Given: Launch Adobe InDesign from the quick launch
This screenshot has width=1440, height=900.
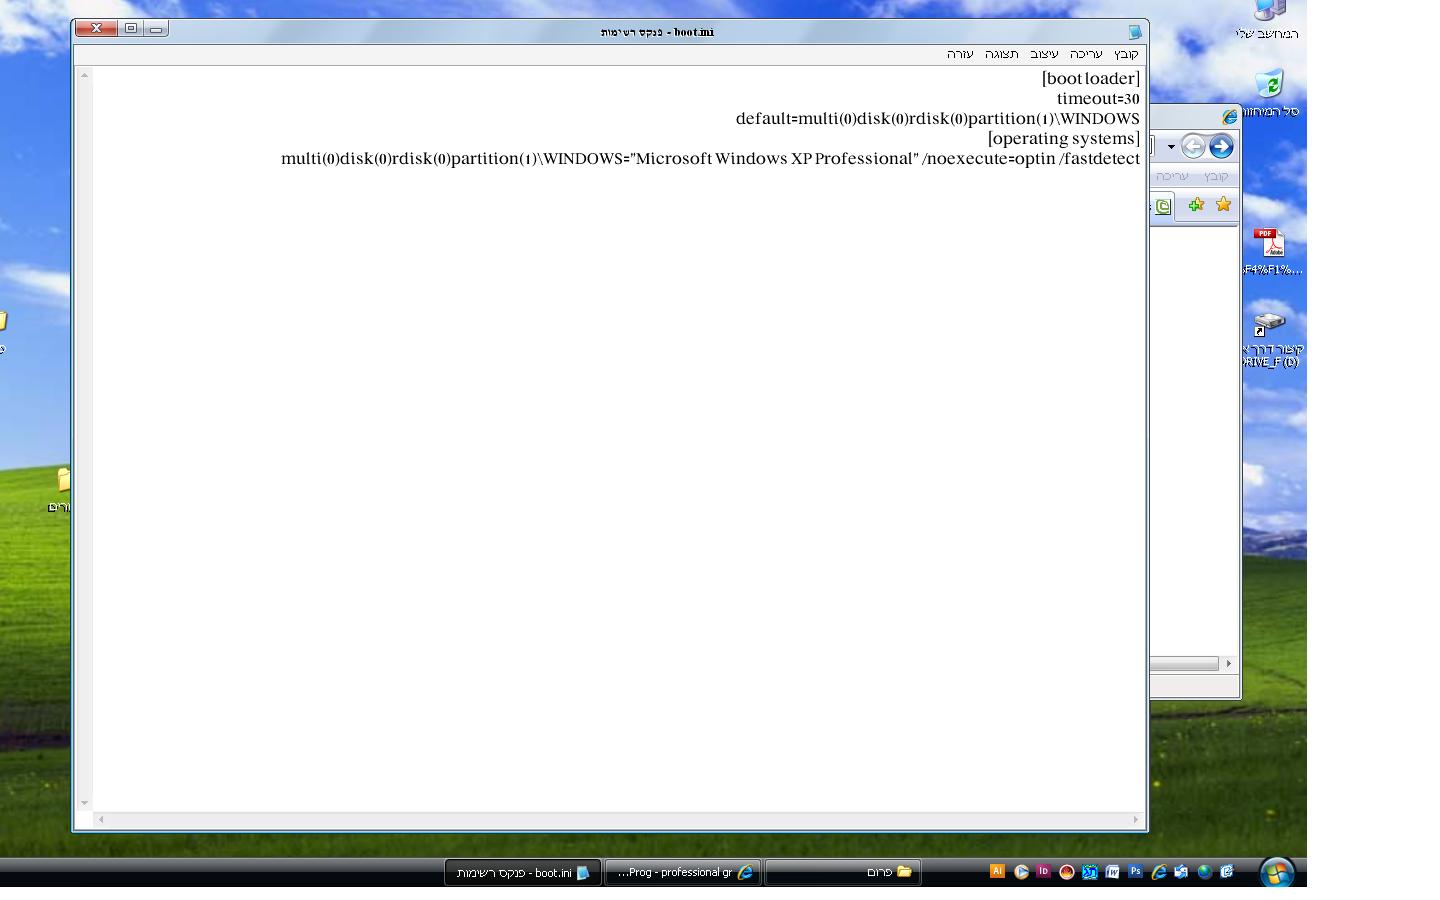Looking at the screenshot, I should pos(1043,872).
